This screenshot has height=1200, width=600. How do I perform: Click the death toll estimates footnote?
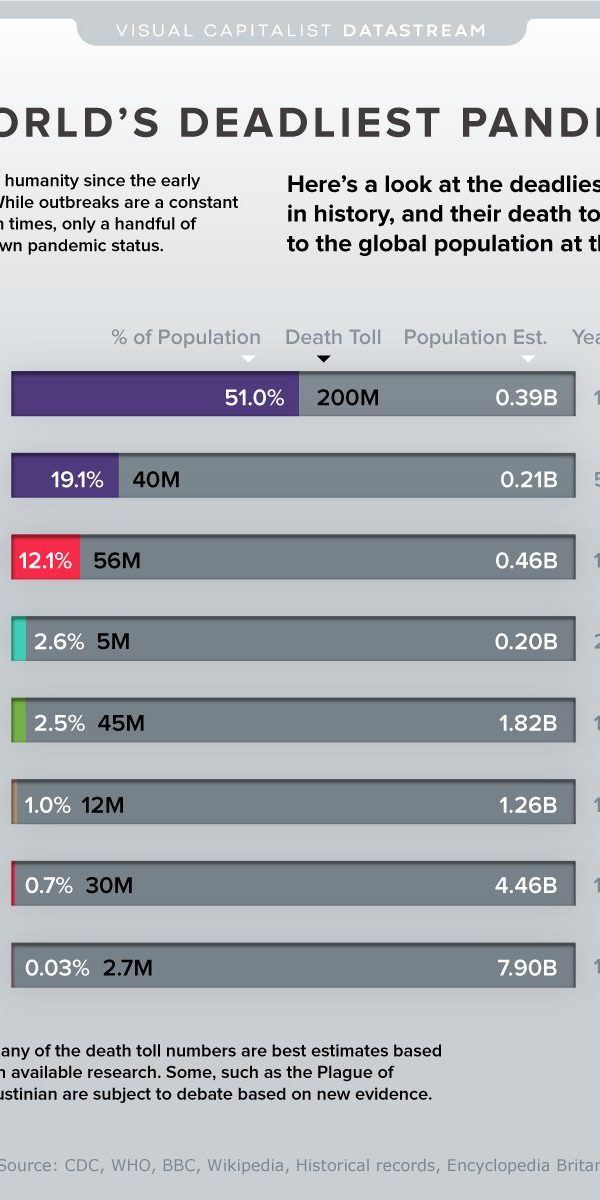coord(221,1072)
